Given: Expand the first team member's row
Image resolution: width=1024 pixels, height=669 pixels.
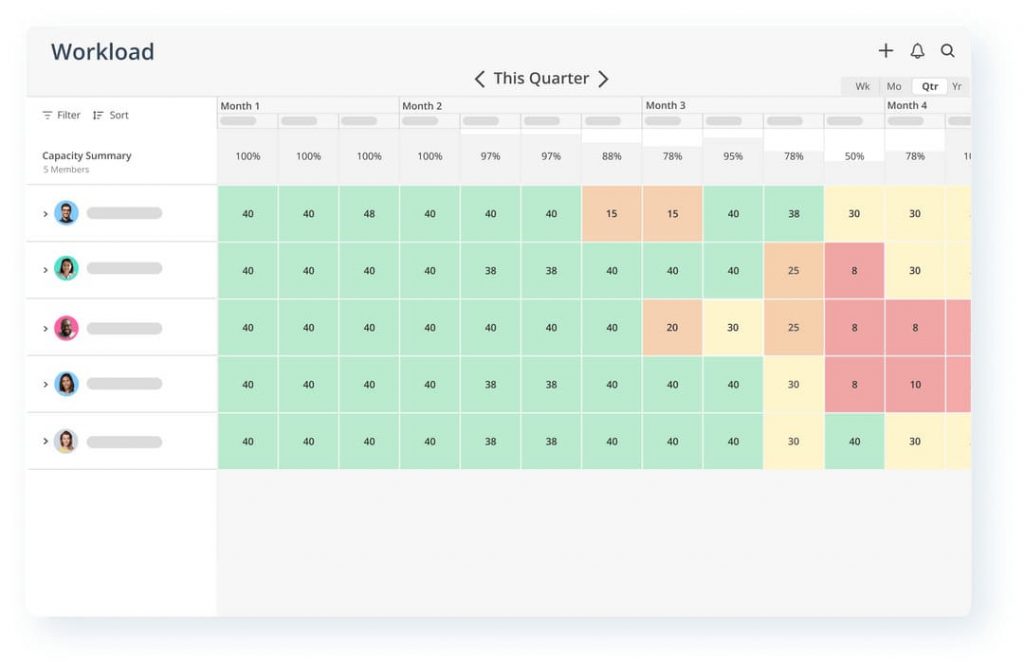Looking at the screenshot, I should (x=44, y=212).
